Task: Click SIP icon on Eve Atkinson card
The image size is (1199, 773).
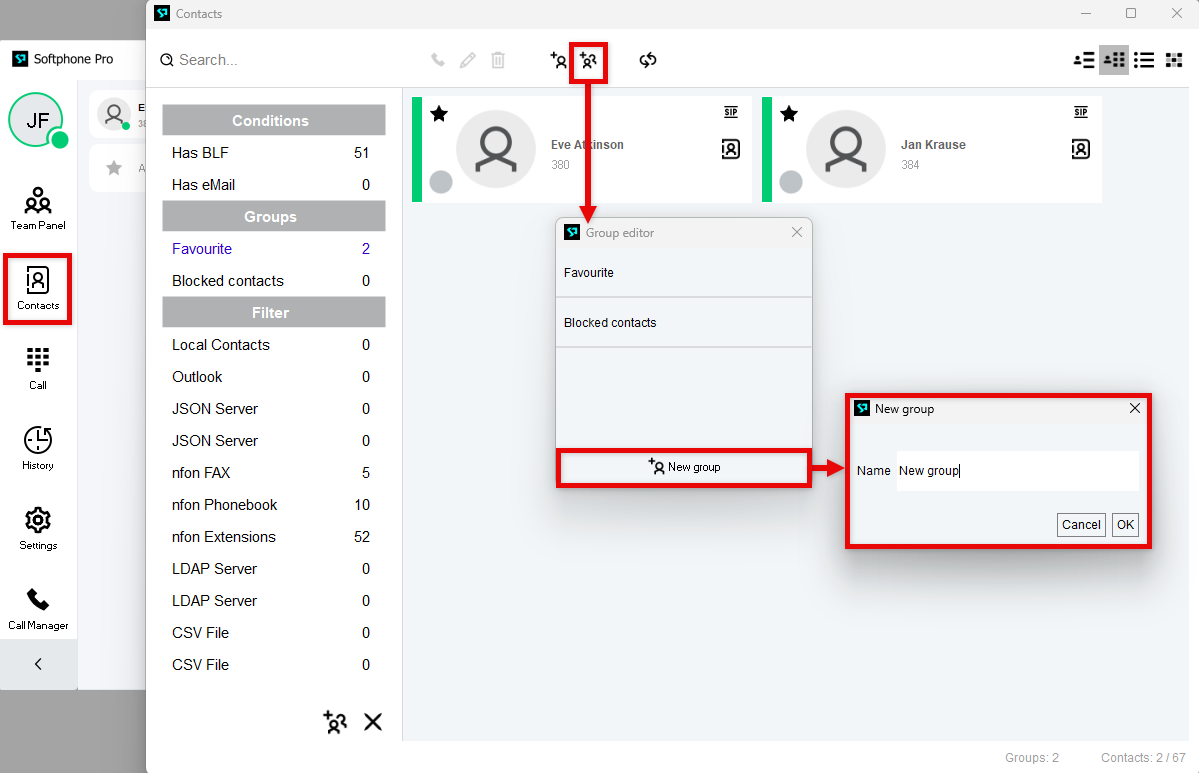Action: pyautogui.click(x=731, y=112)
